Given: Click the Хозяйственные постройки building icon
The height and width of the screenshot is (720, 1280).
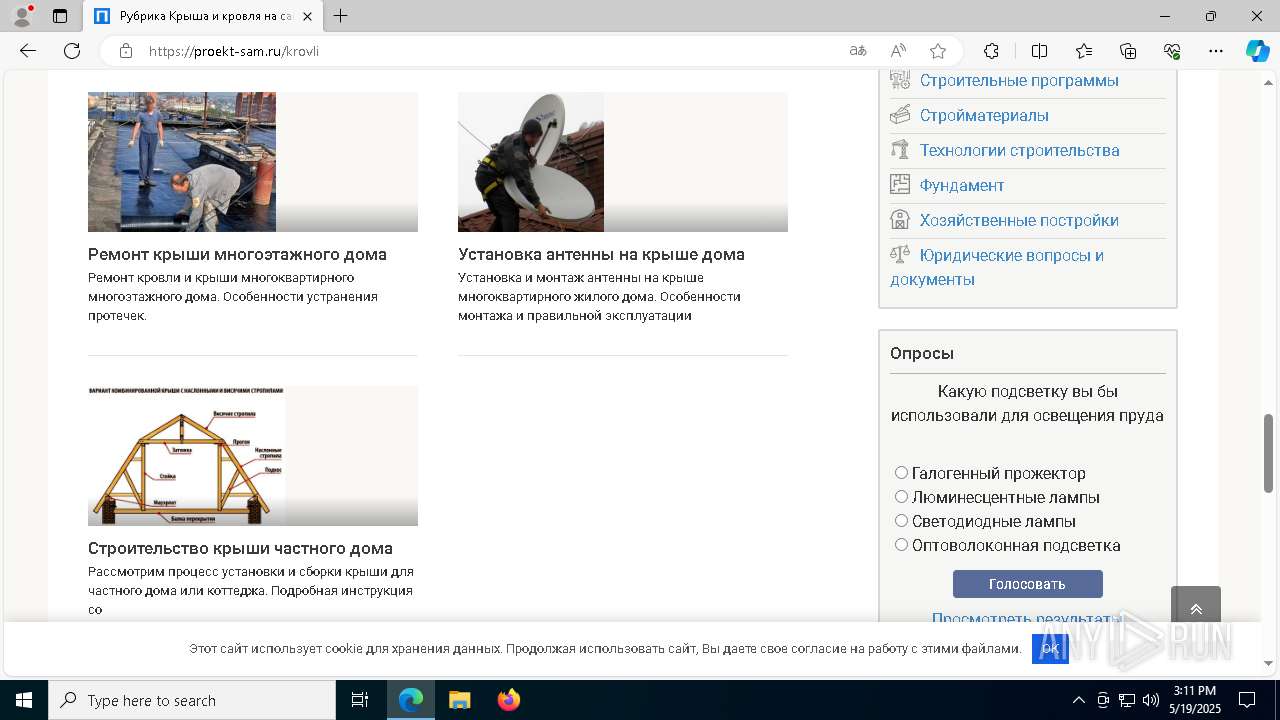Looking at the screenshot, I should 900,219.
